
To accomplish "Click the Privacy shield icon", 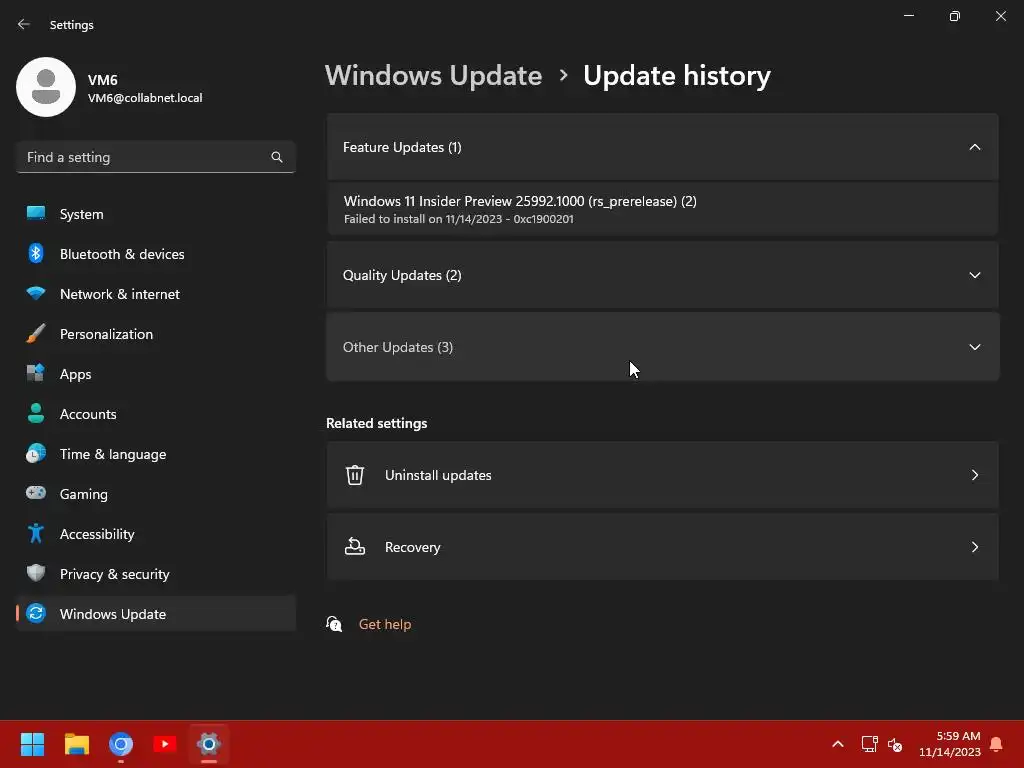I will [36, 573].
